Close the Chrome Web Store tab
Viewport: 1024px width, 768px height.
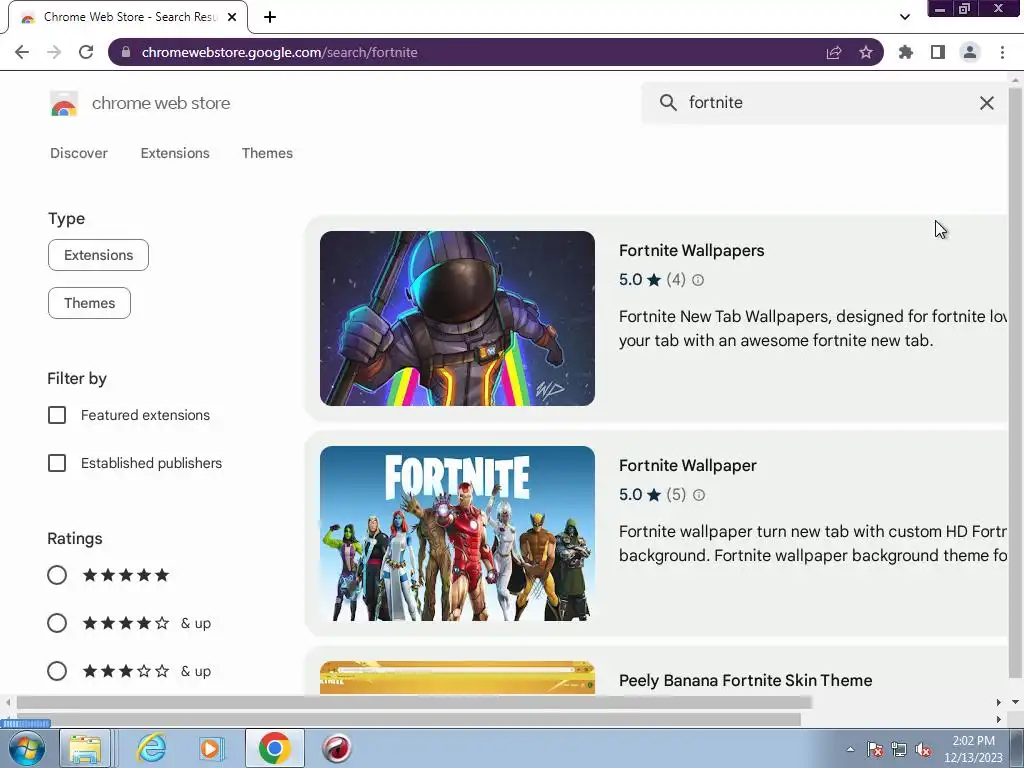coord(232,17)
